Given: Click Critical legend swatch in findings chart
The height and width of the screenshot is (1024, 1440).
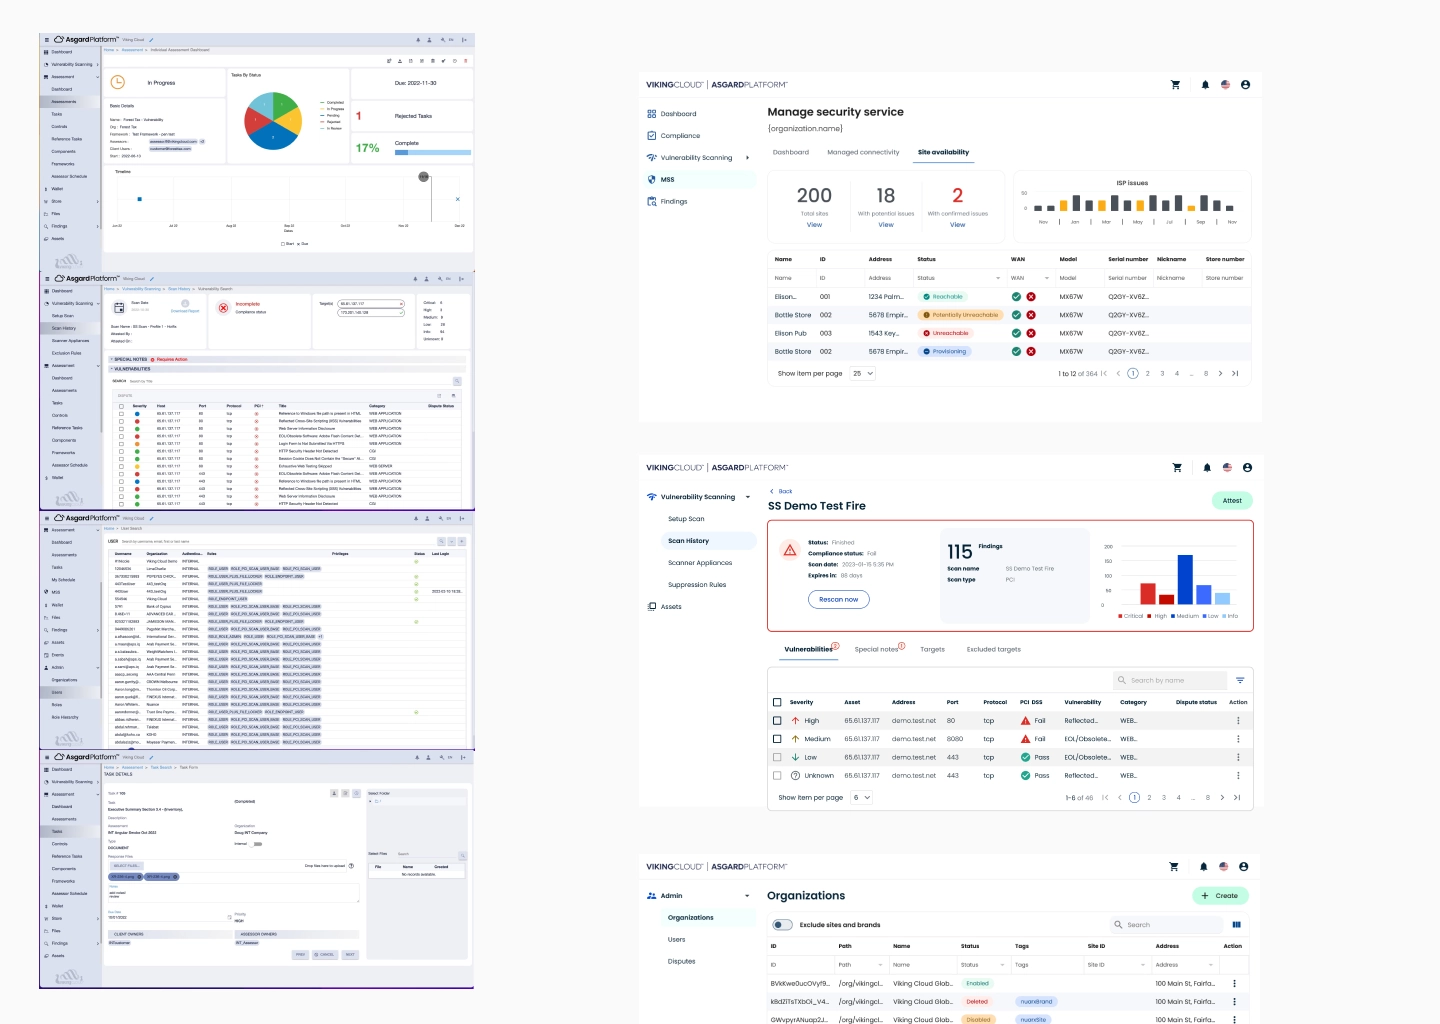Looking at the screenshot, I should tap(1120, 616).
